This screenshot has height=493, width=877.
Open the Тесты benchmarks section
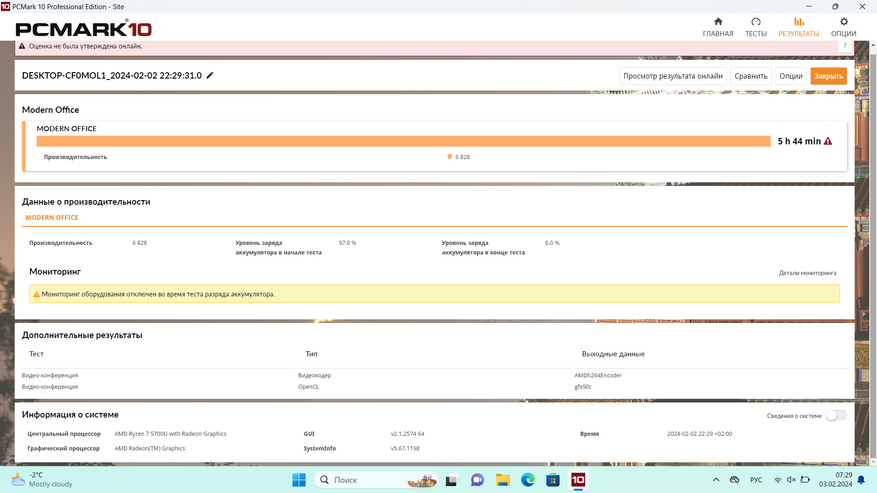click(755, 27)
